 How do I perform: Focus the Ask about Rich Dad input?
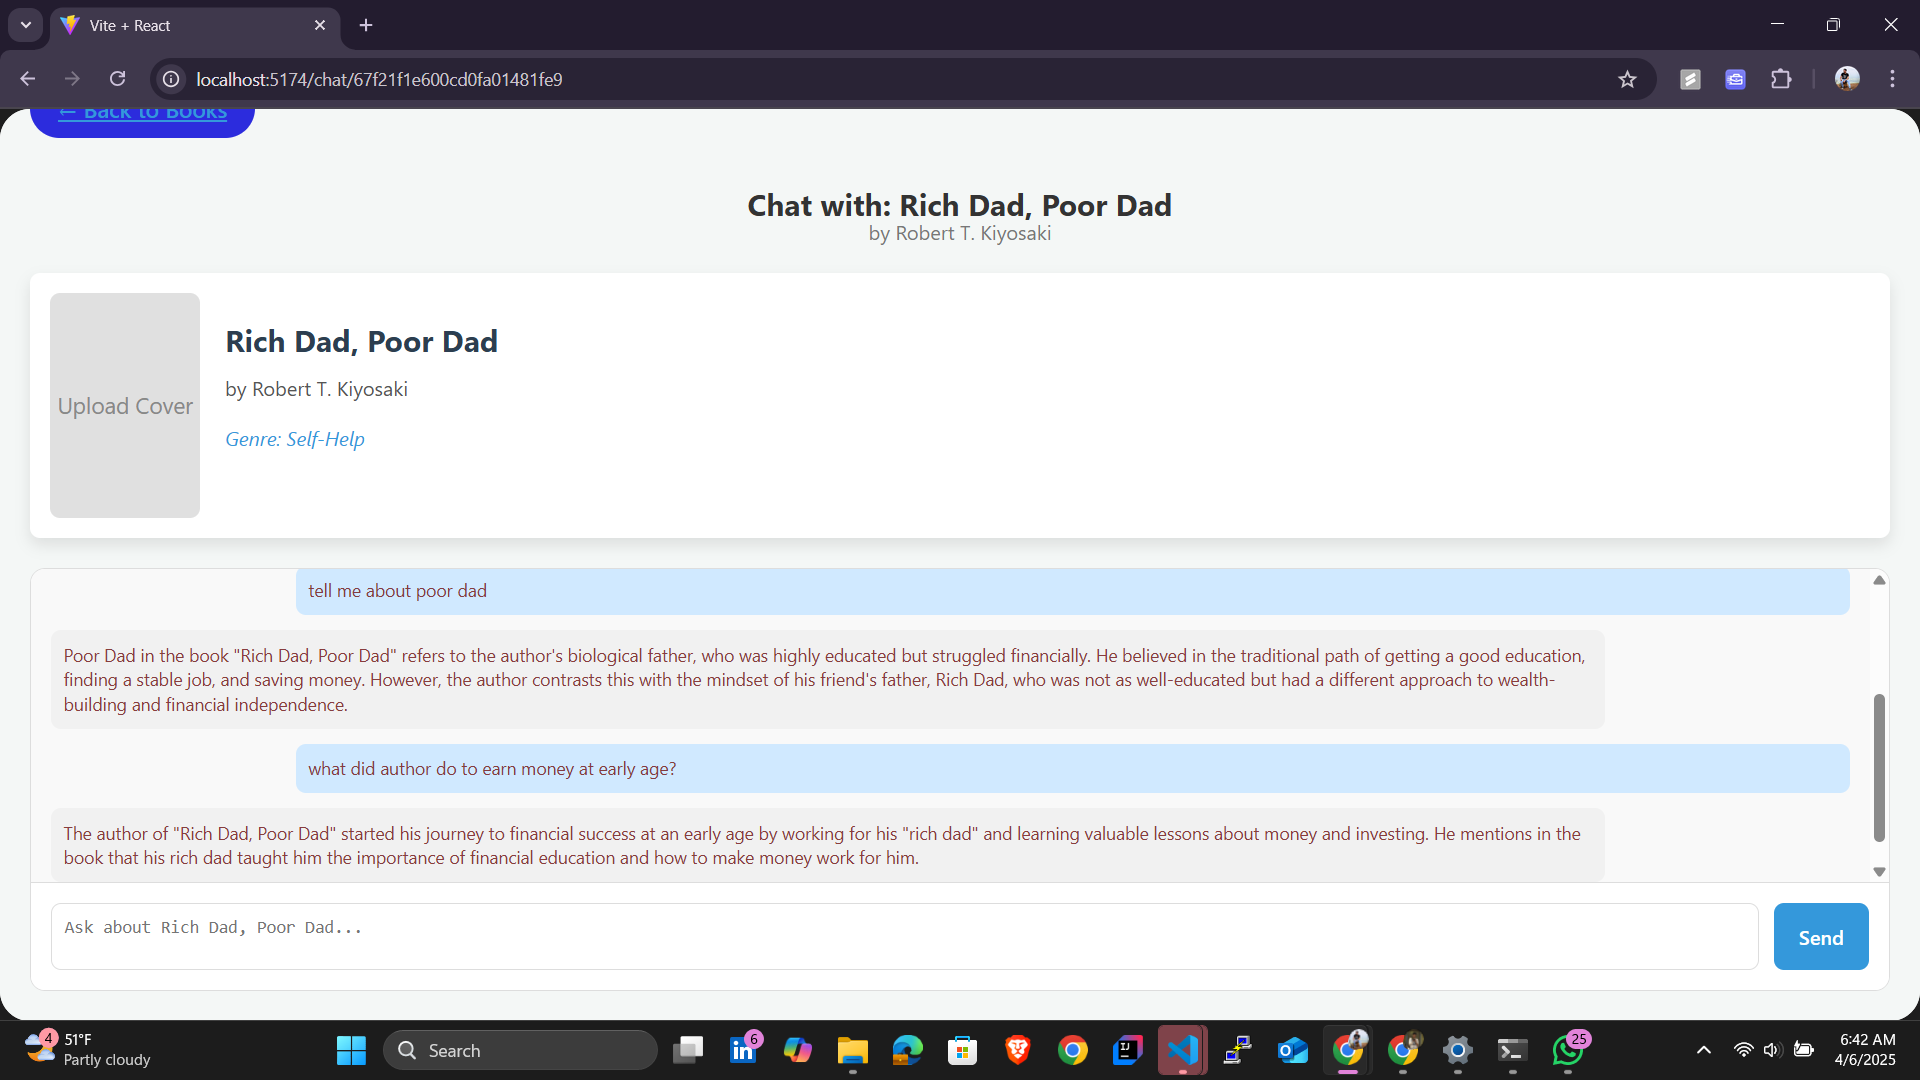click(904, 937)
